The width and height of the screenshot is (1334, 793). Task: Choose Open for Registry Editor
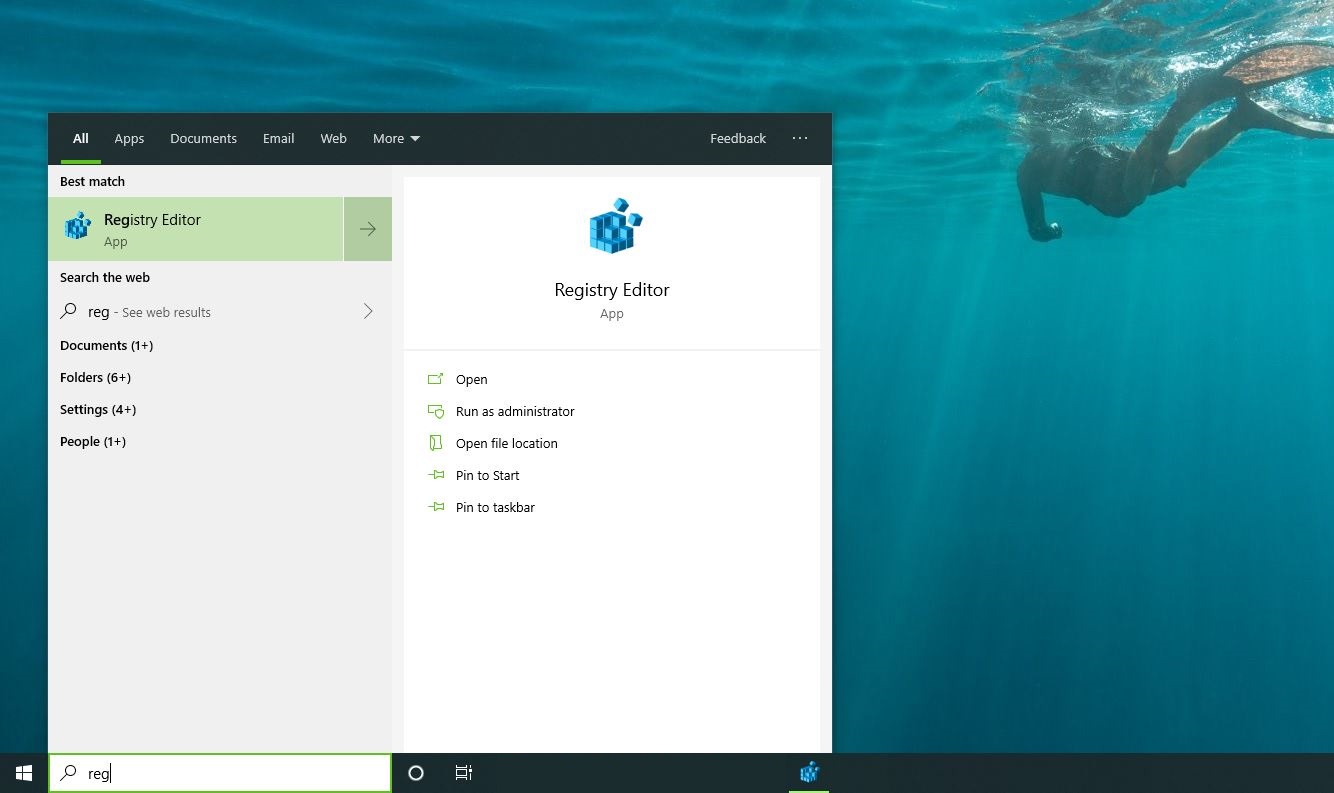coord(472,379)
